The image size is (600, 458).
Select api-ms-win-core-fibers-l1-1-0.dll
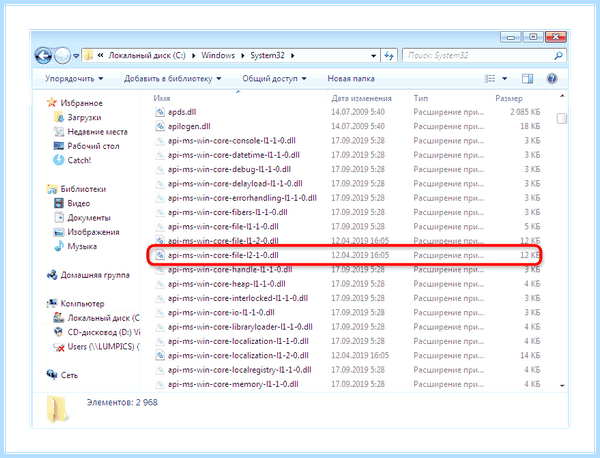click(227, 212)
